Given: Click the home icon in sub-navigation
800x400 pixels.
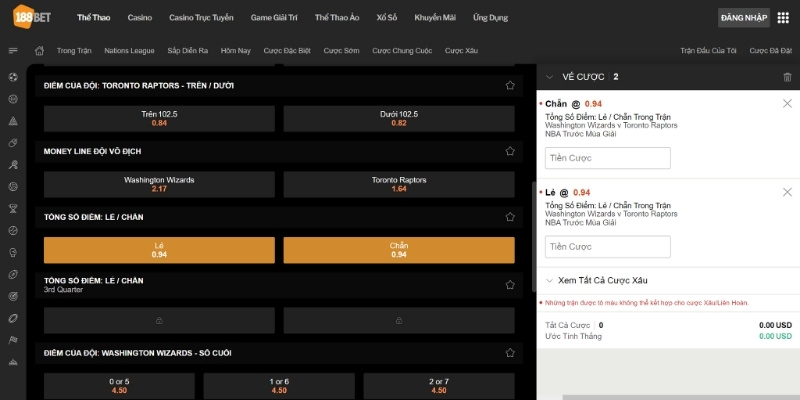Looking at the screenshot, I should click(x=39, y=50).
